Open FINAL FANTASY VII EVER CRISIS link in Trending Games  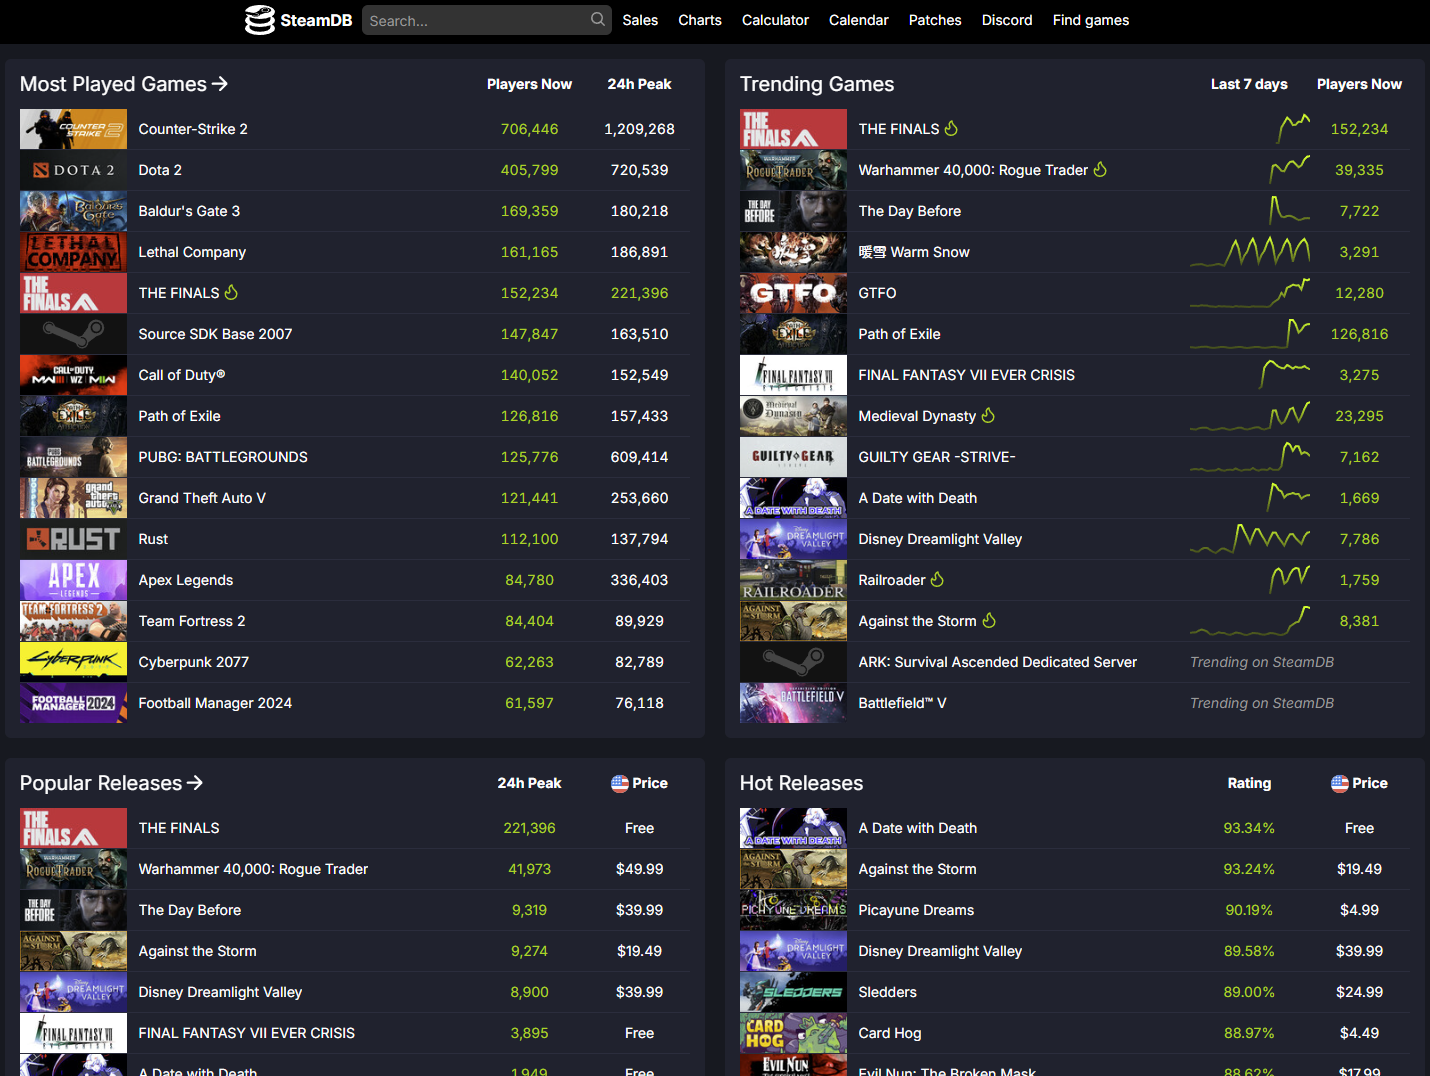pos(967,375)
